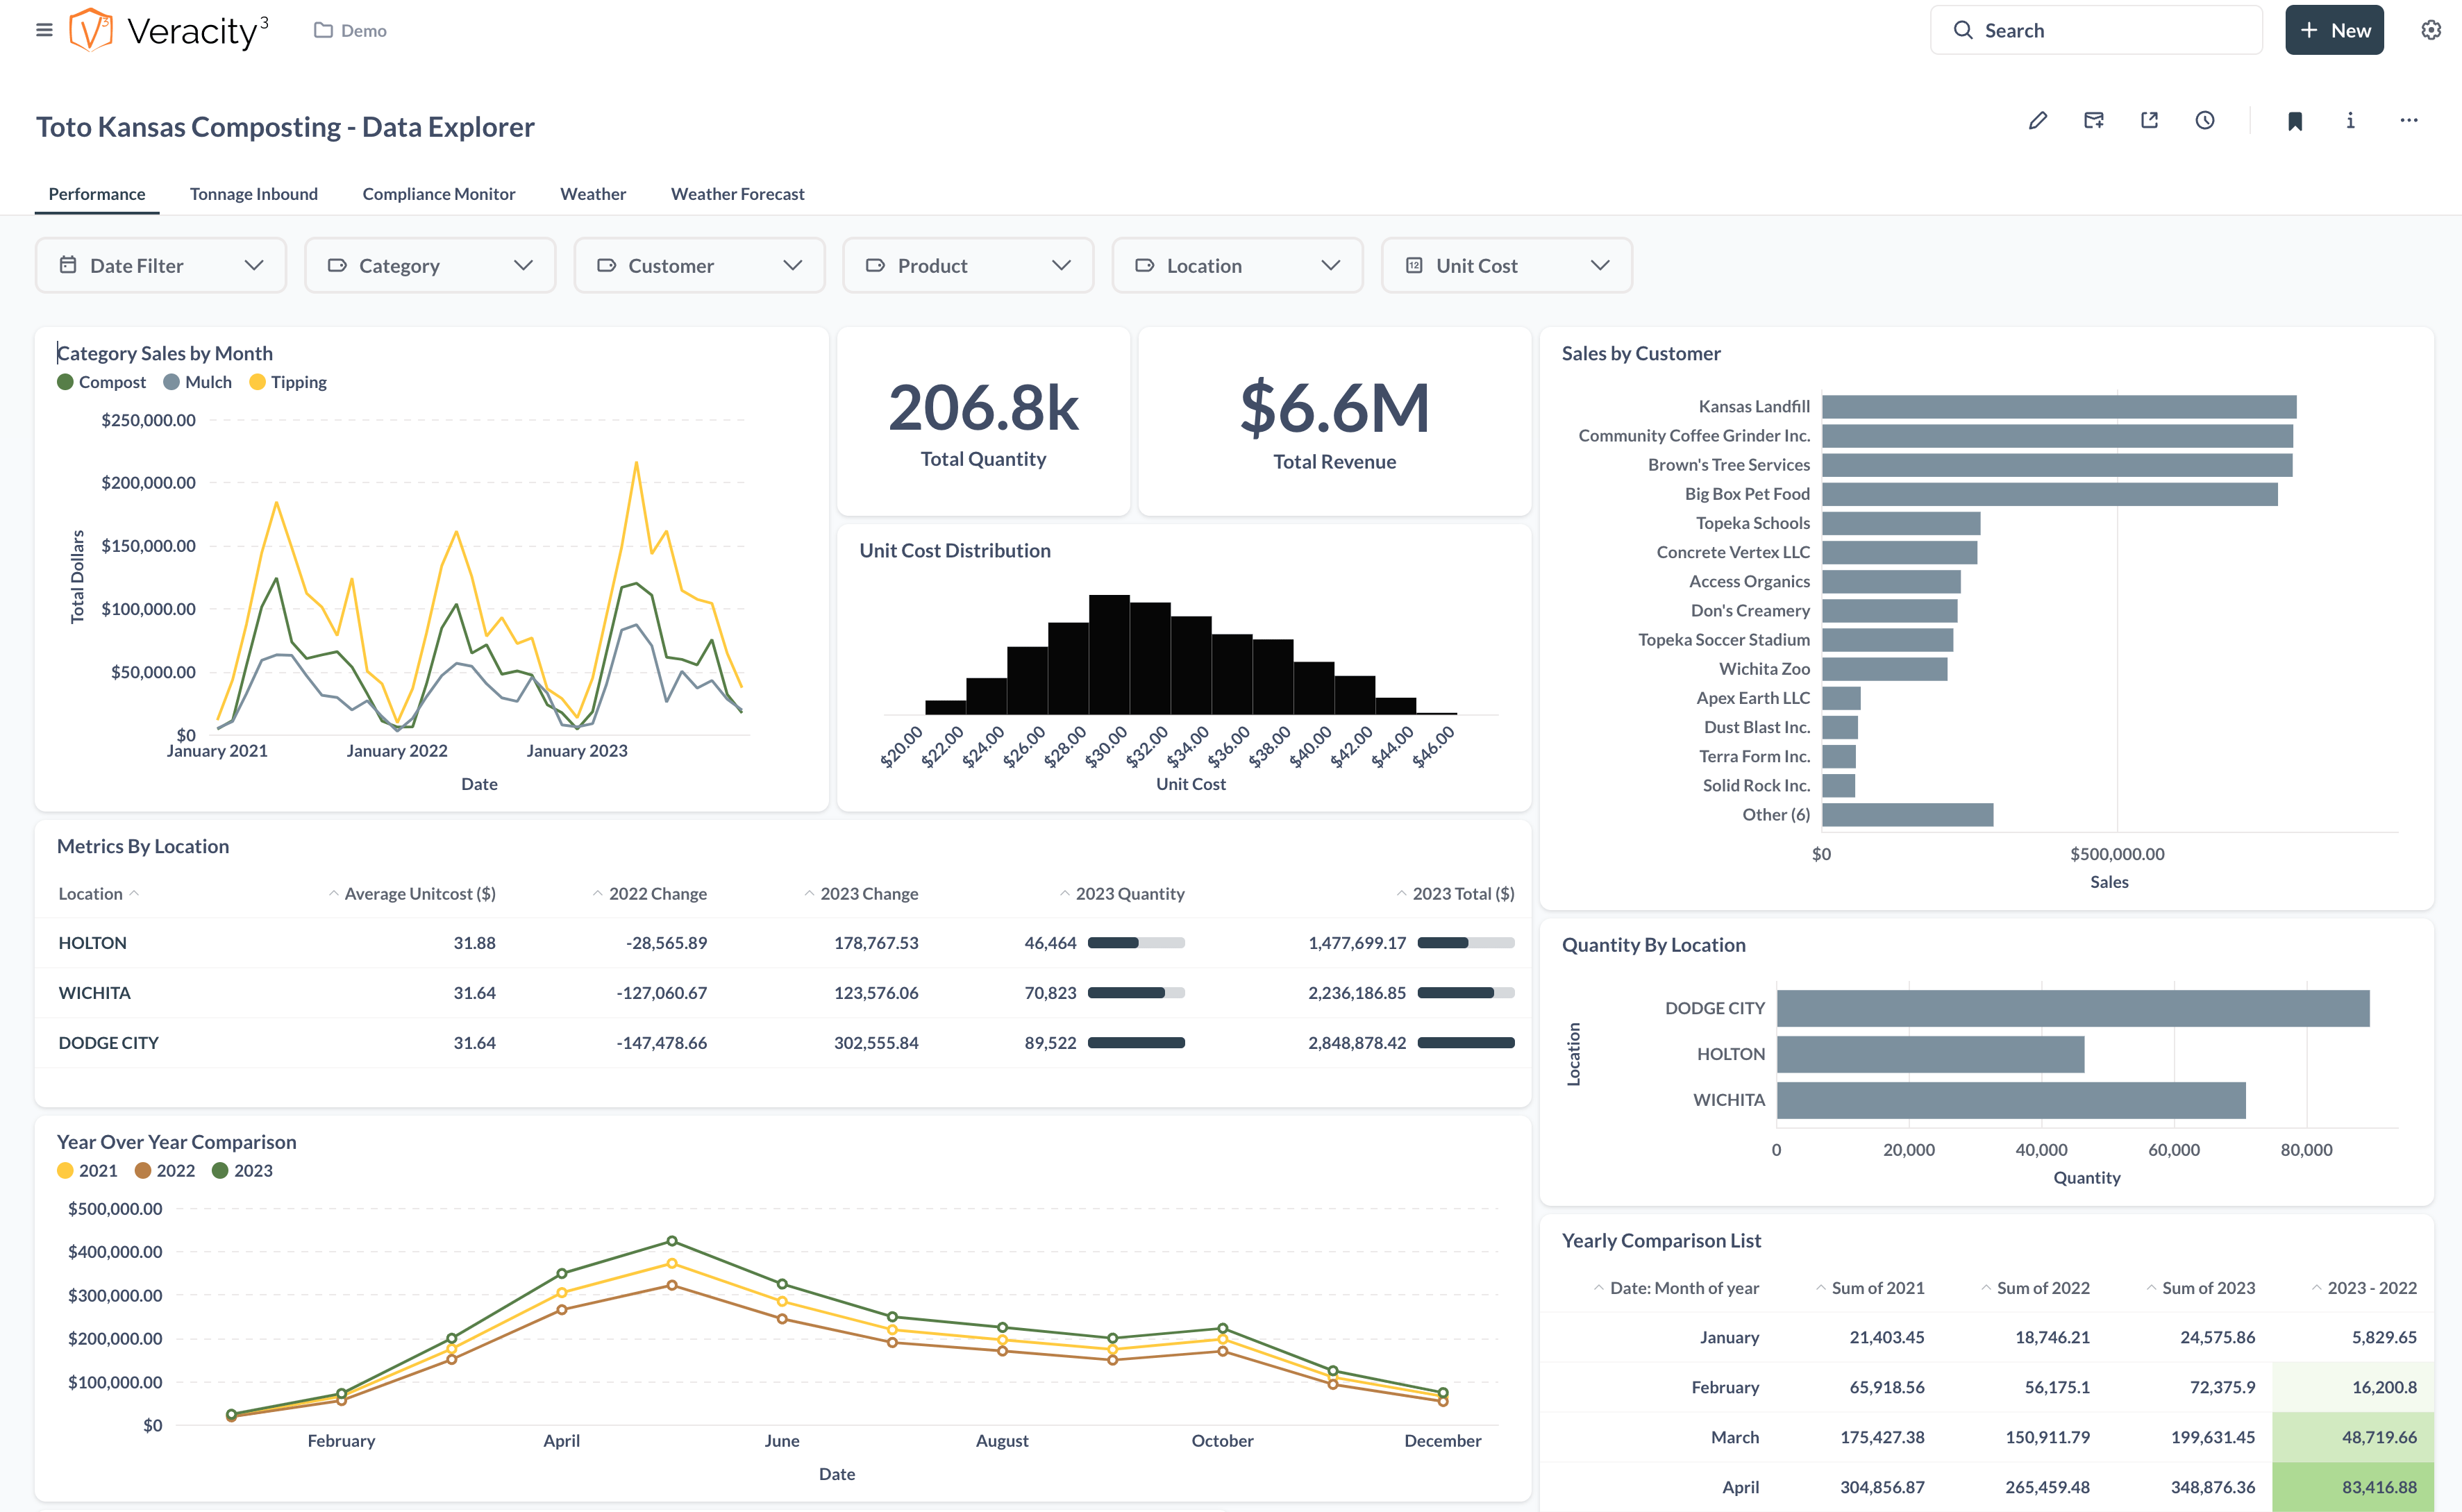Click the bookmark icon
This screenshot has height=1512, width=2462.
(2295, 120)
